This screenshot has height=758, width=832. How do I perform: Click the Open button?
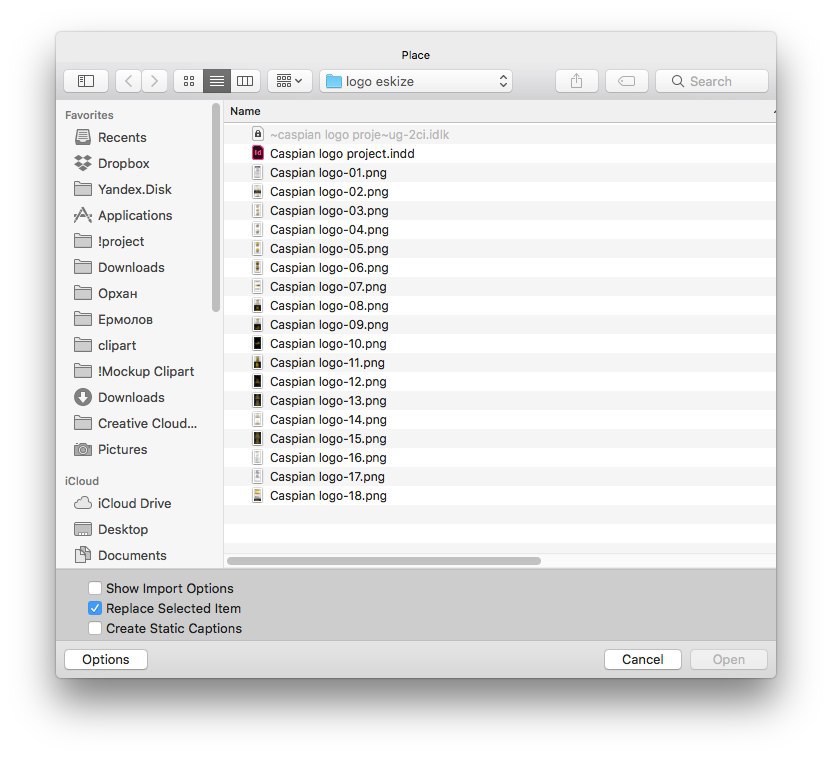(729, 659)
